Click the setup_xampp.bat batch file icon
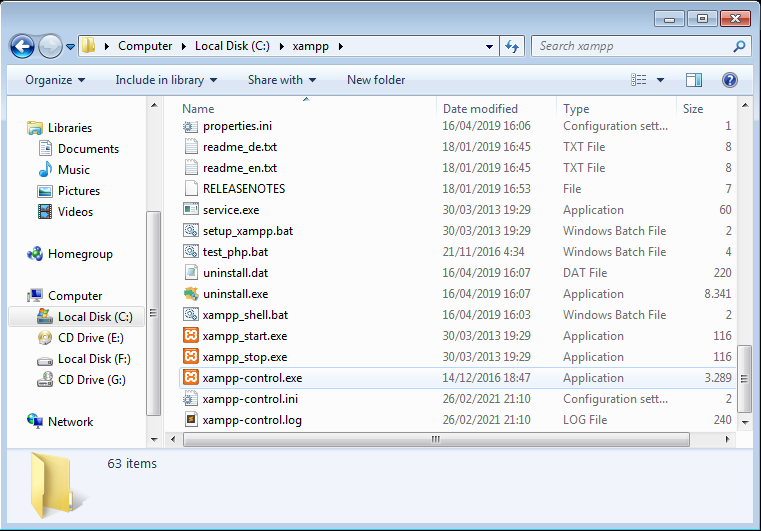Screen dimensions: 761x531 [x=191, y=231]
